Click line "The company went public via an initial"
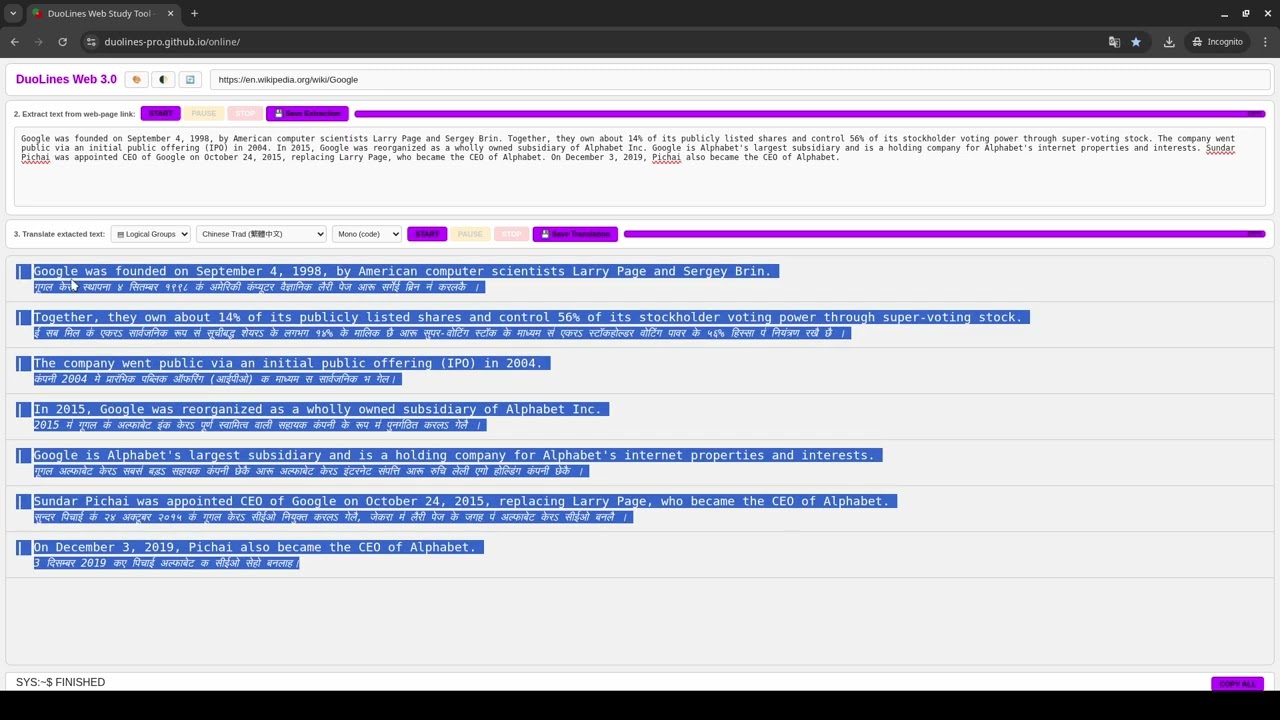 coord(288,363)
